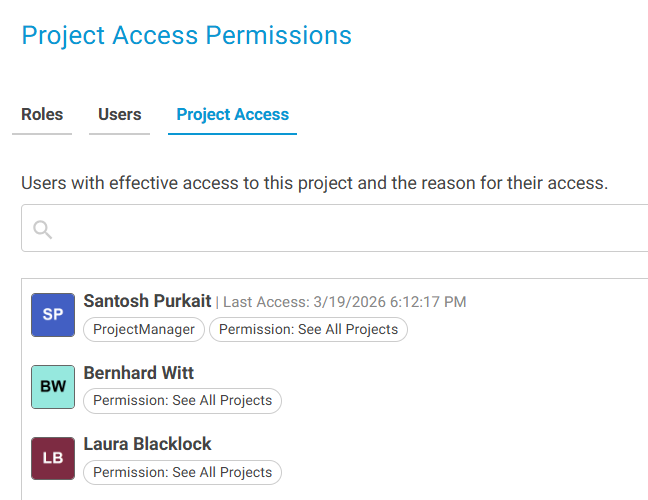Click the BW avatar for Bernhard Witt
This screenshot has height=500, width=648.
point(53,387)
